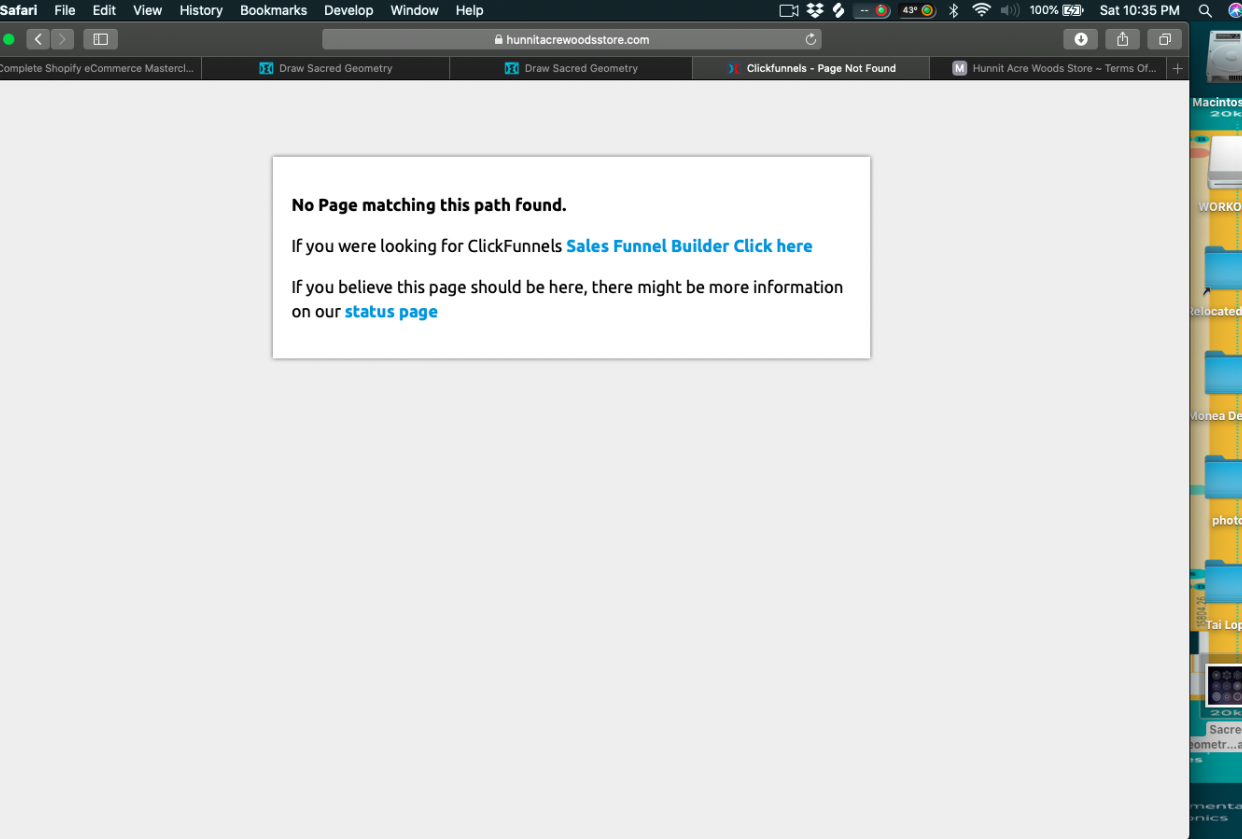Expand the Develop menu

(x=348, y=10)
